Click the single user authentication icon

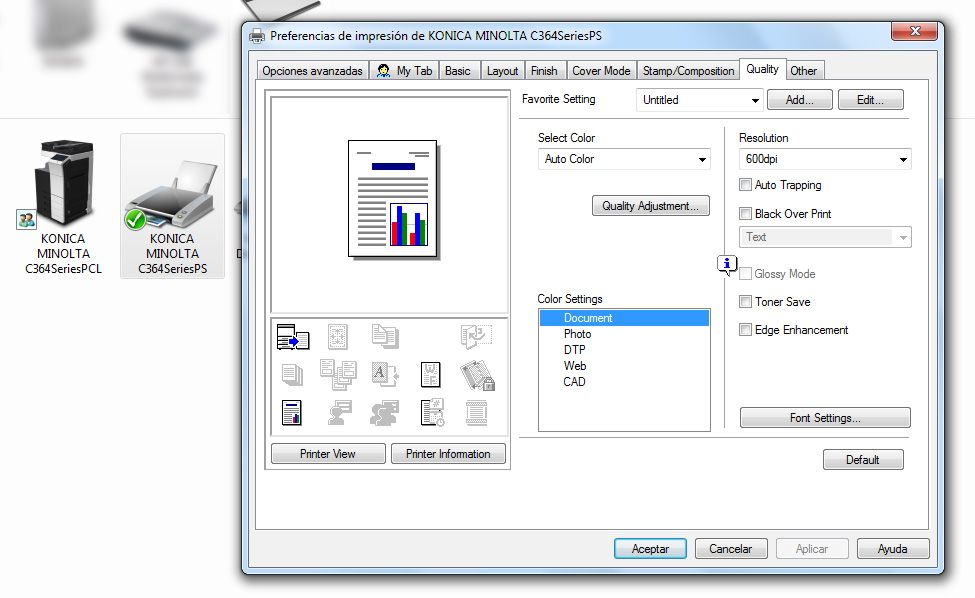[339, 413]
